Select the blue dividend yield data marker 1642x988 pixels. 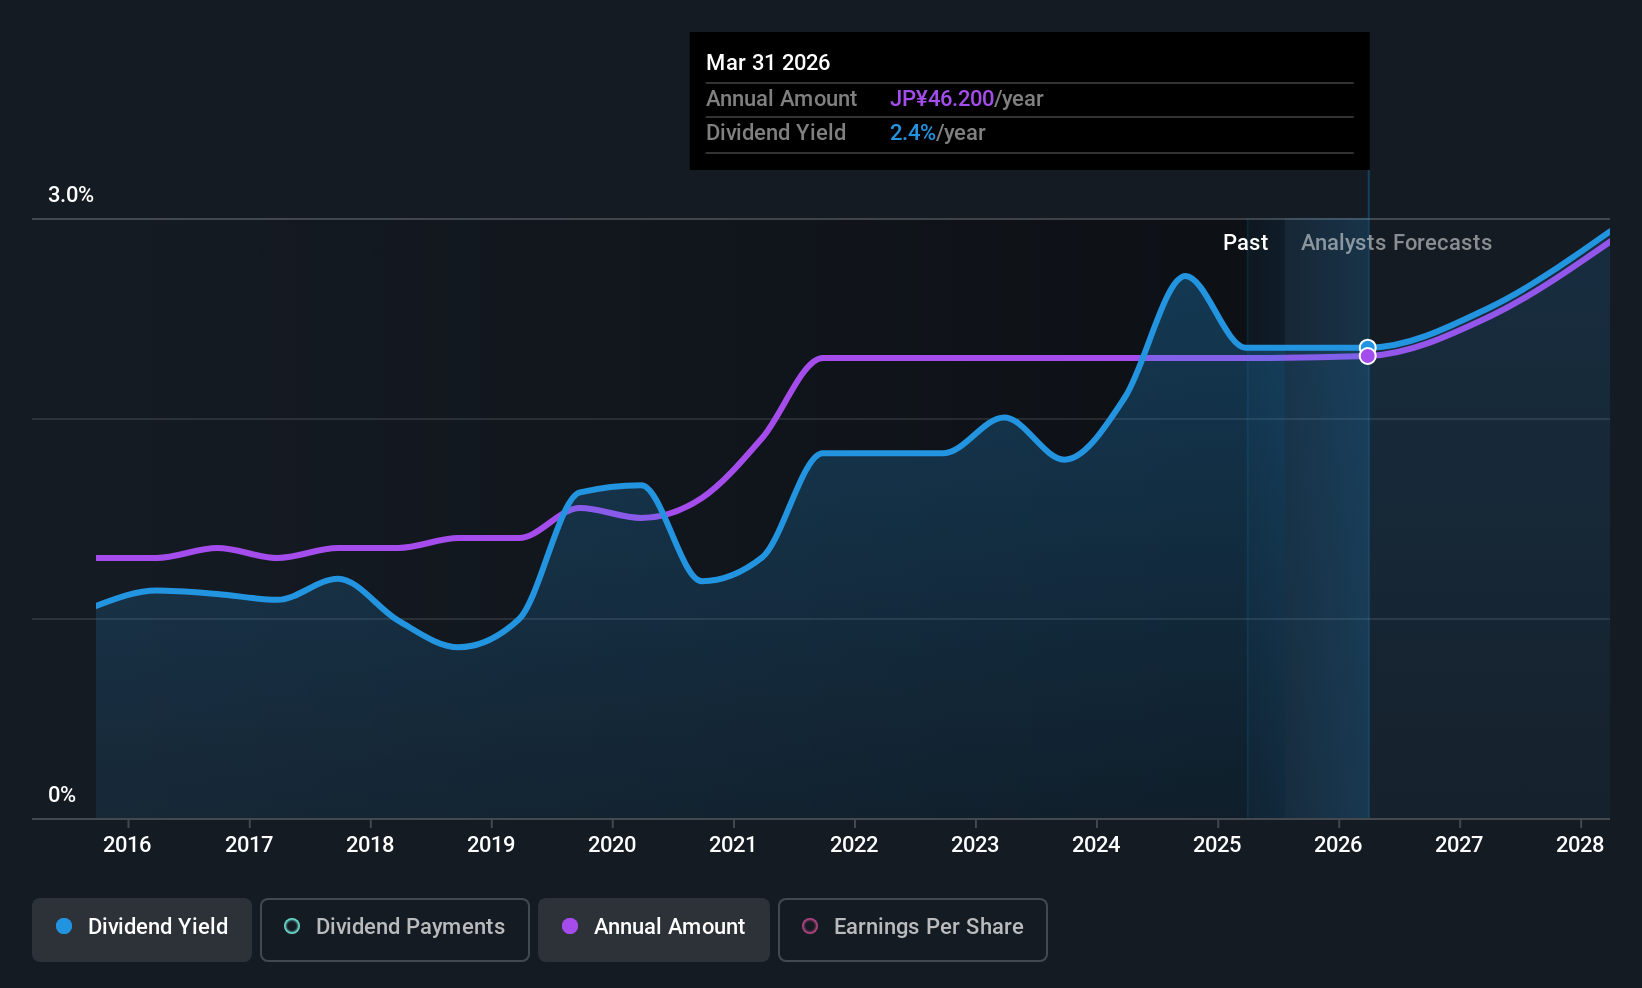click(1367, 346)
